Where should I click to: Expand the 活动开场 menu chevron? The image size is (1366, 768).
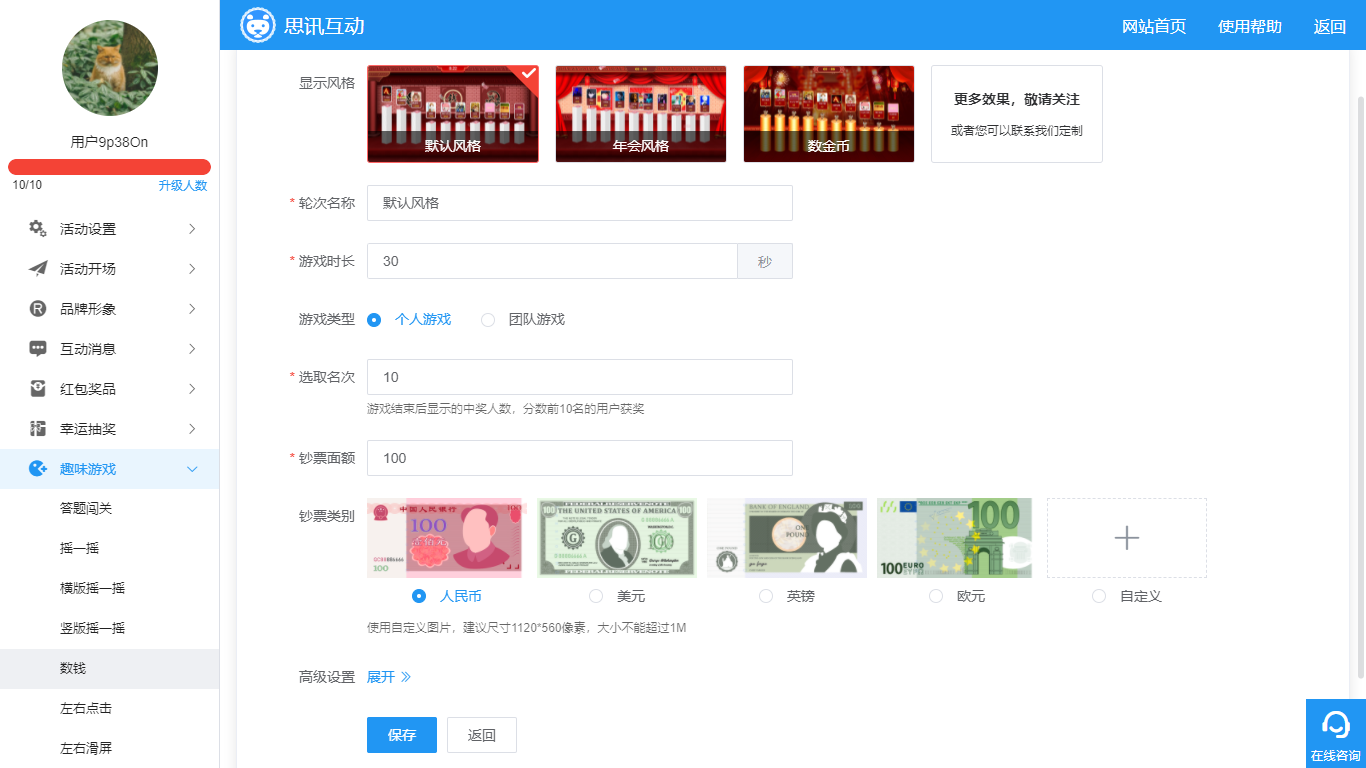(x=192, y=269)
